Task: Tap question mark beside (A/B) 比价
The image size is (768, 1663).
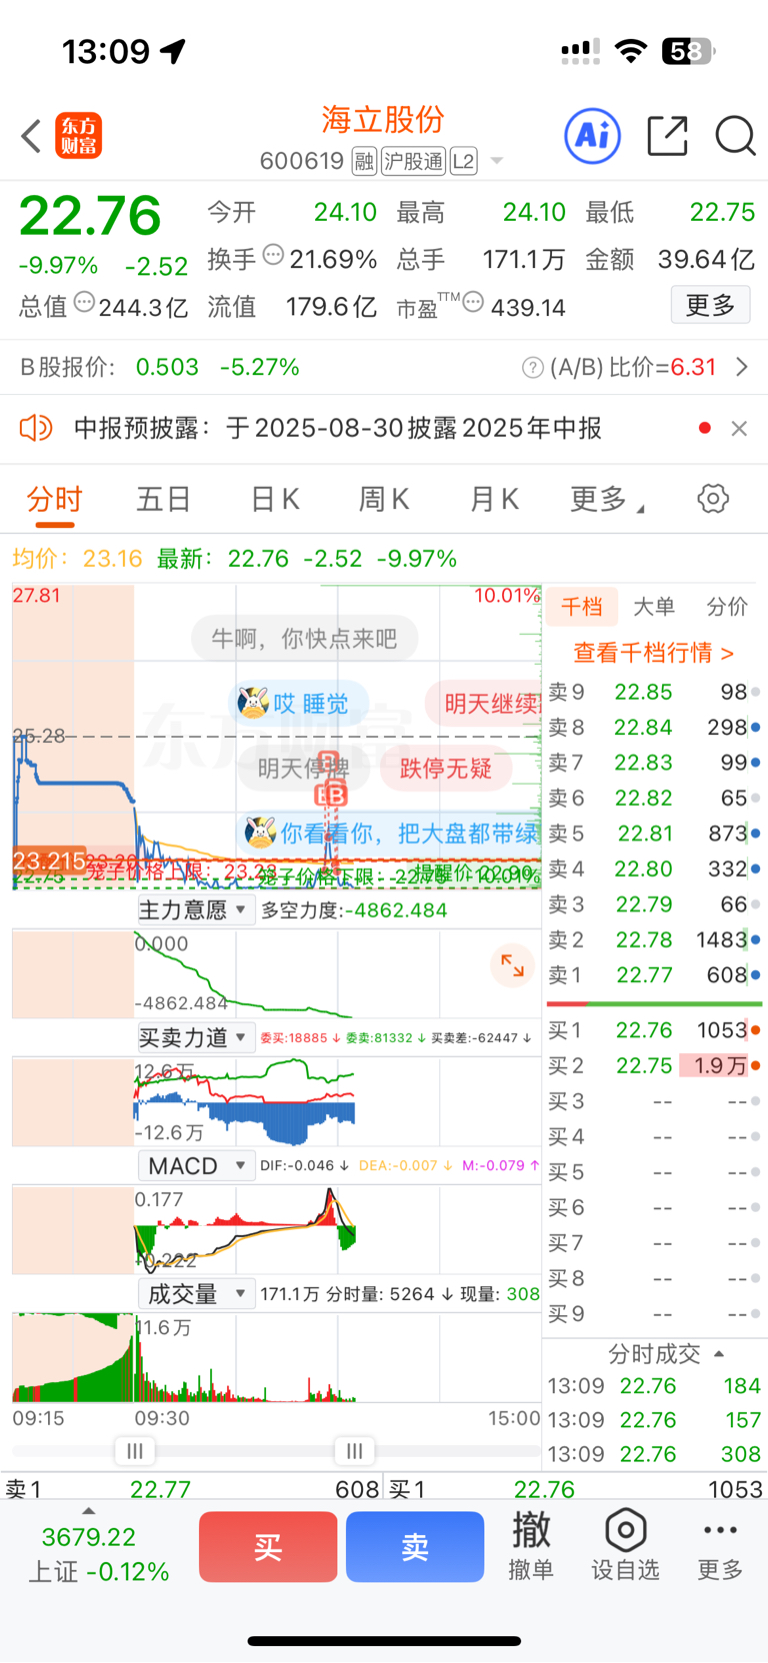Action: click(533, 368)
